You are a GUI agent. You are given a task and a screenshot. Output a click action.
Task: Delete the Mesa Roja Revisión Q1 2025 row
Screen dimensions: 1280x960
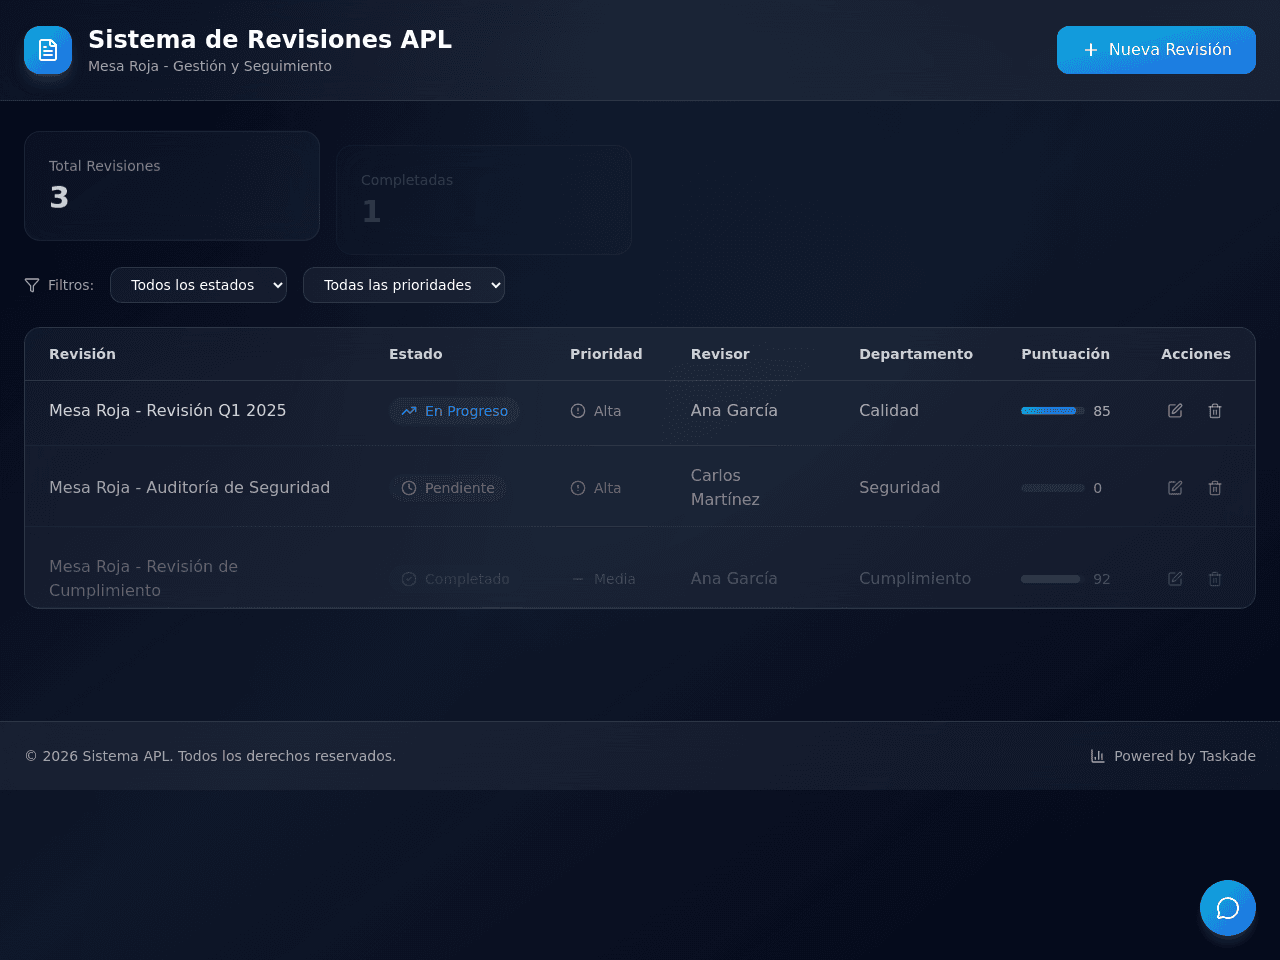tap(1215, 411)
